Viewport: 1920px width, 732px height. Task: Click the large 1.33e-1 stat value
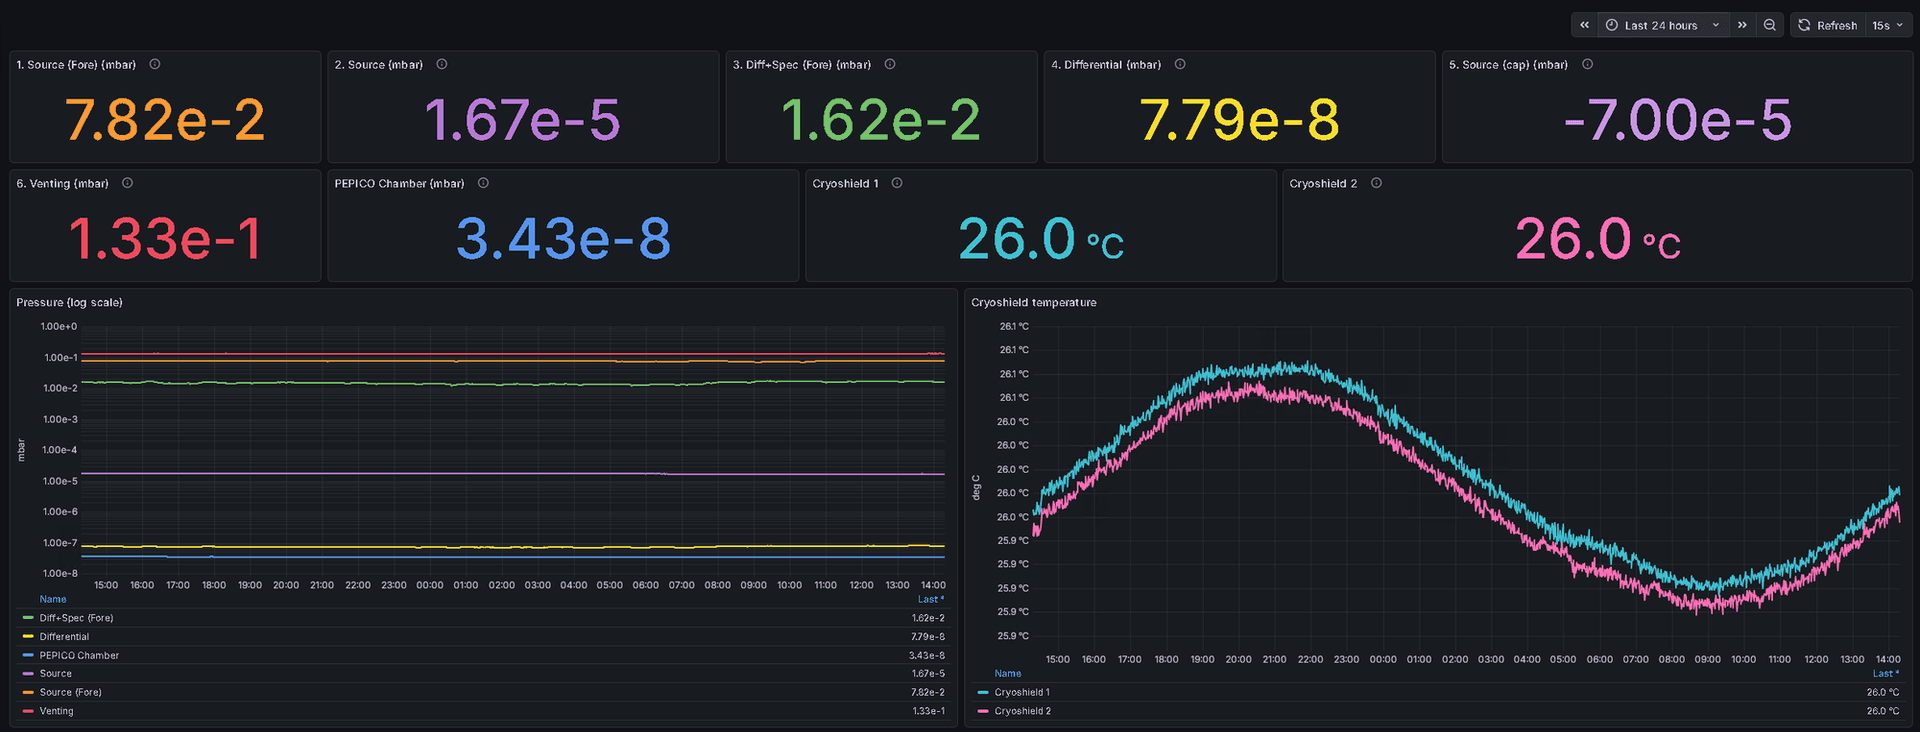tap(165, 239)
